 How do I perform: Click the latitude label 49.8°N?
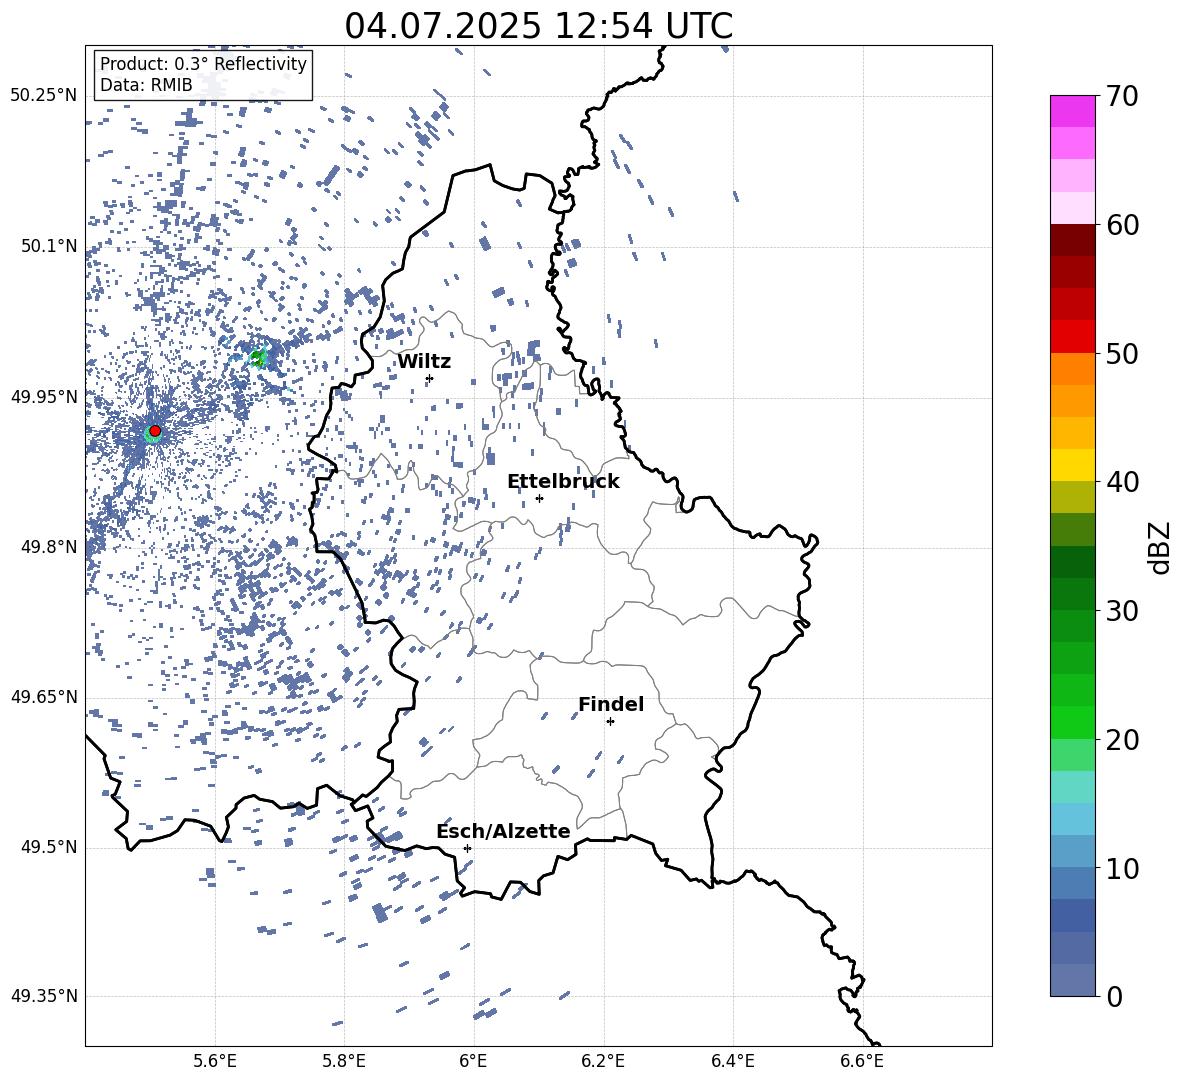point(49,546)
